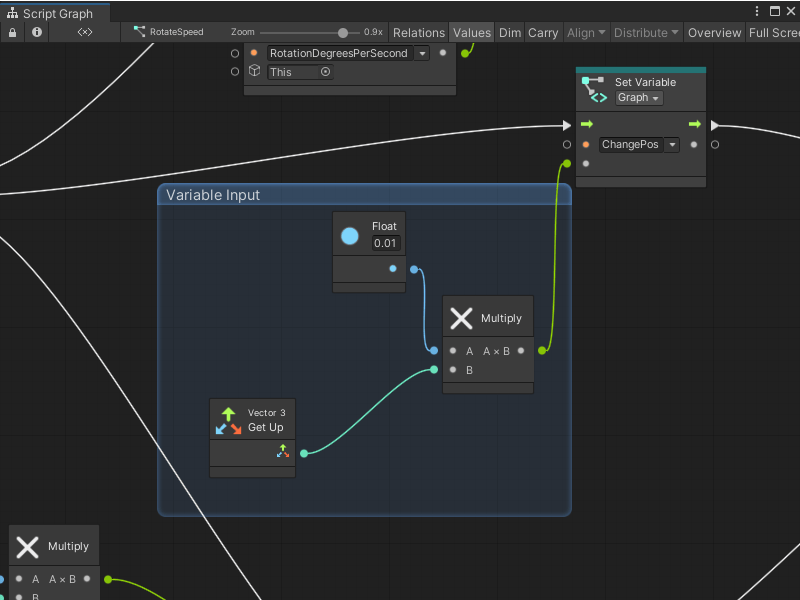Click the Multiply node's X icon
Image resolution: width=800 pixels, height=600 pixels.
tap(461, 317)
